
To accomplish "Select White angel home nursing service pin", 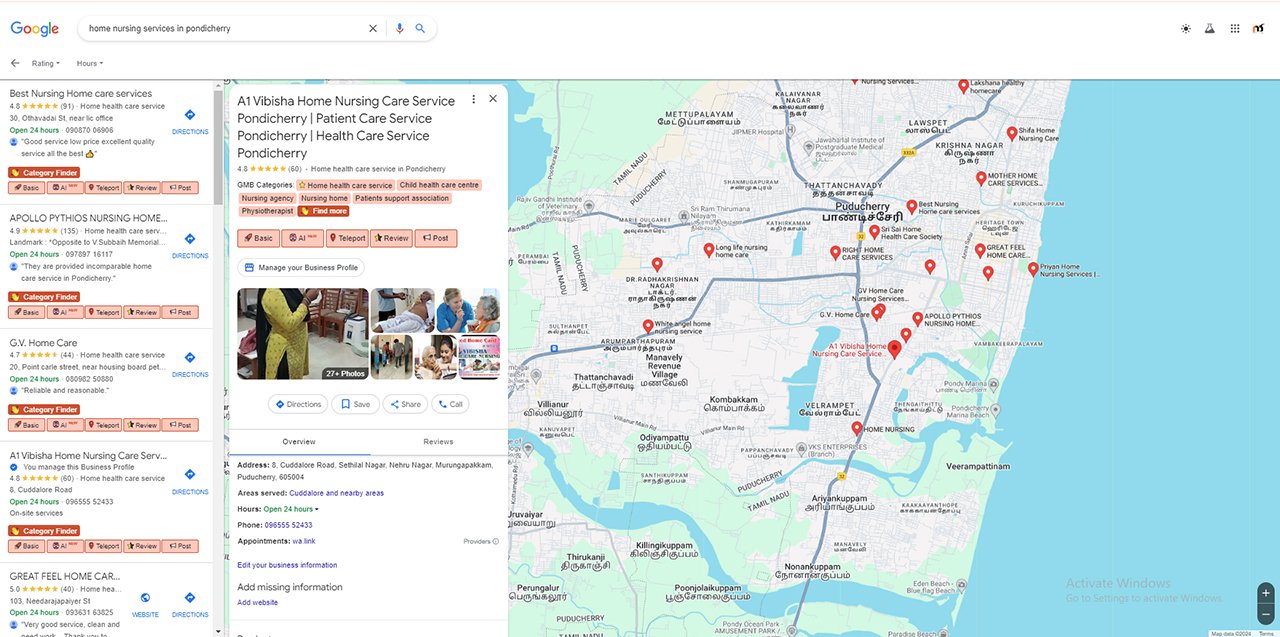I will click(x=648, y=326).
